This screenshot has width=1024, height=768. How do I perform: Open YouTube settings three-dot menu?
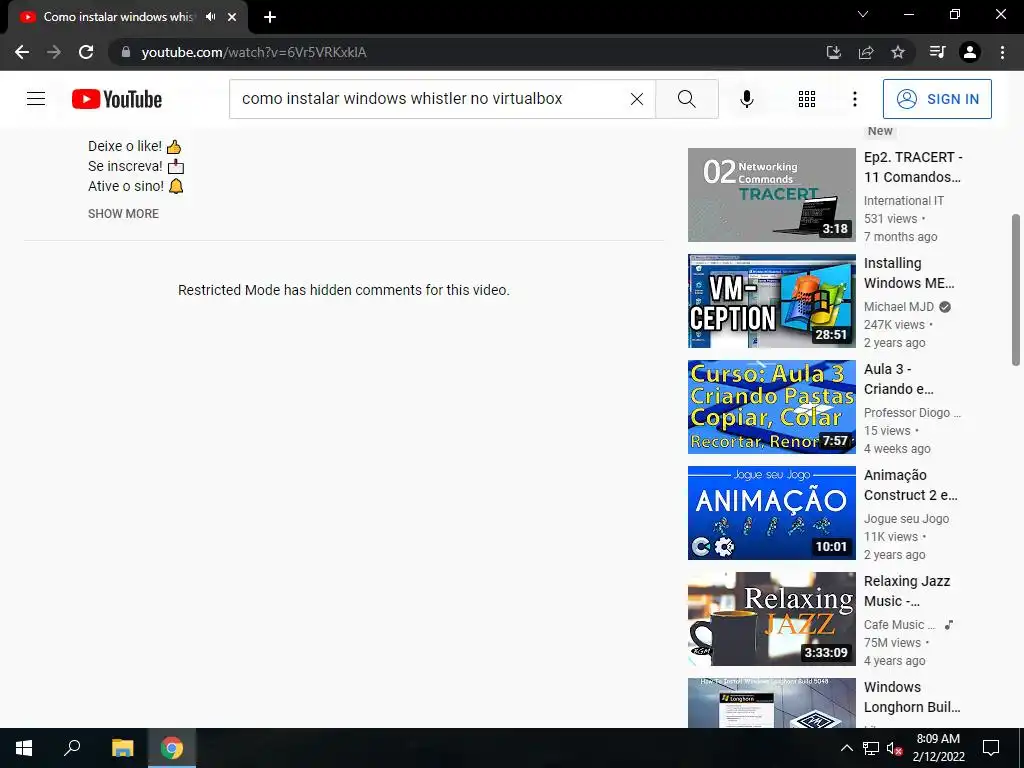[854, 99]
